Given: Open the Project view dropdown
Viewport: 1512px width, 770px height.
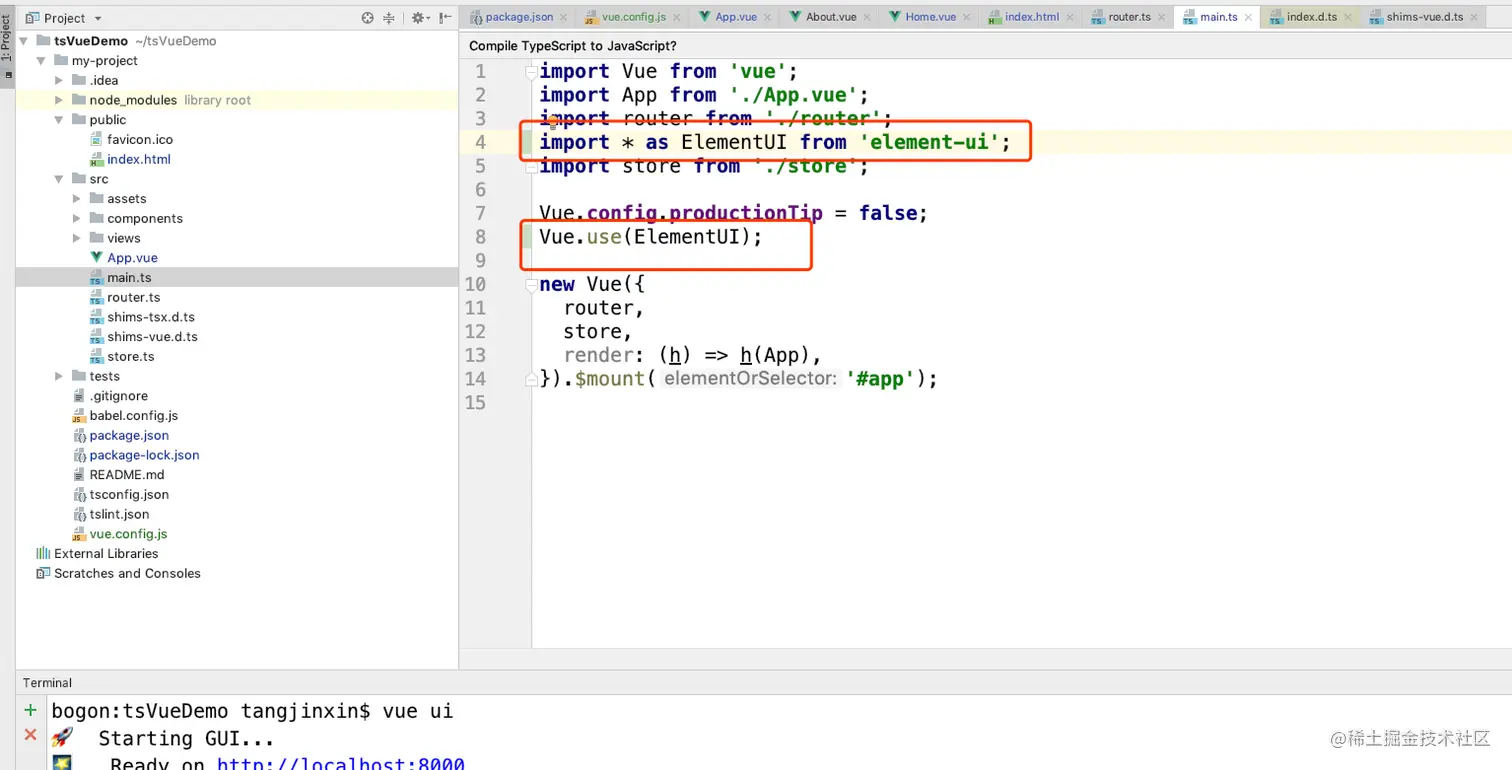Looking at the screenshot, I should click(64, 18).
